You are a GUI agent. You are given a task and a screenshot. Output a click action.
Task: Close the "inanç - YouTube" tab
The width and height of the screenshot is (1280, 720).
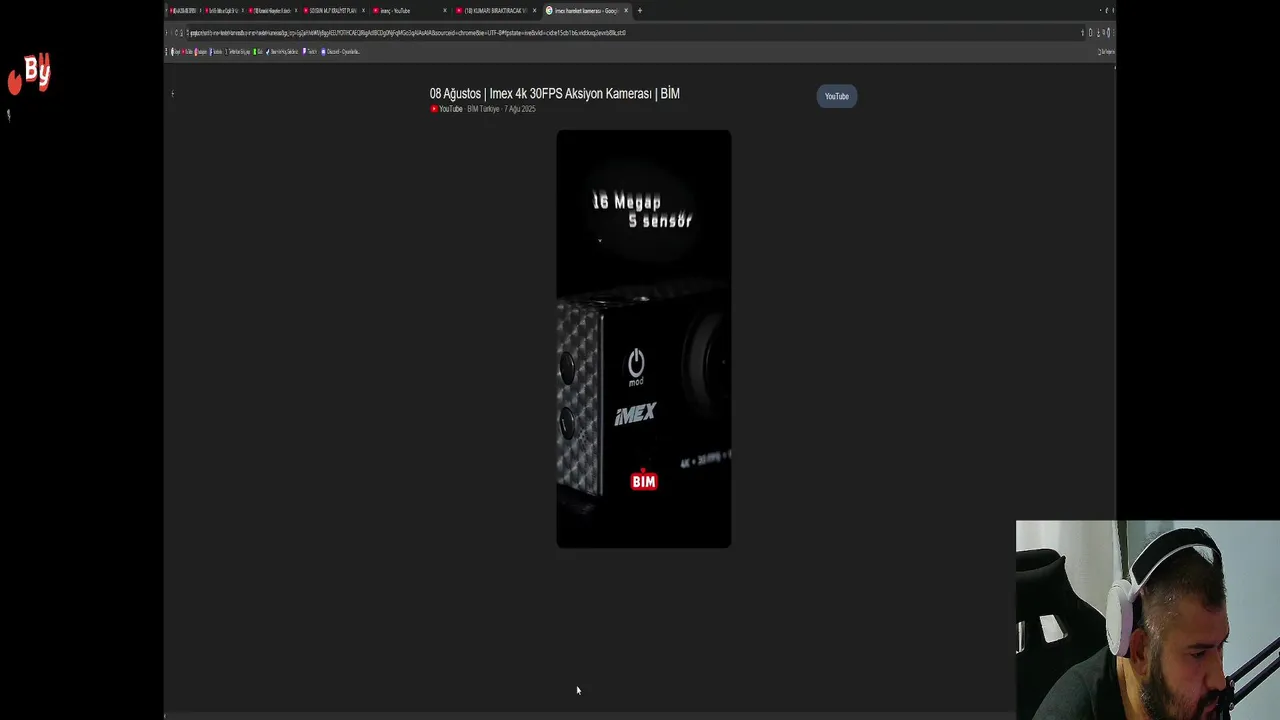pos(445,11)
